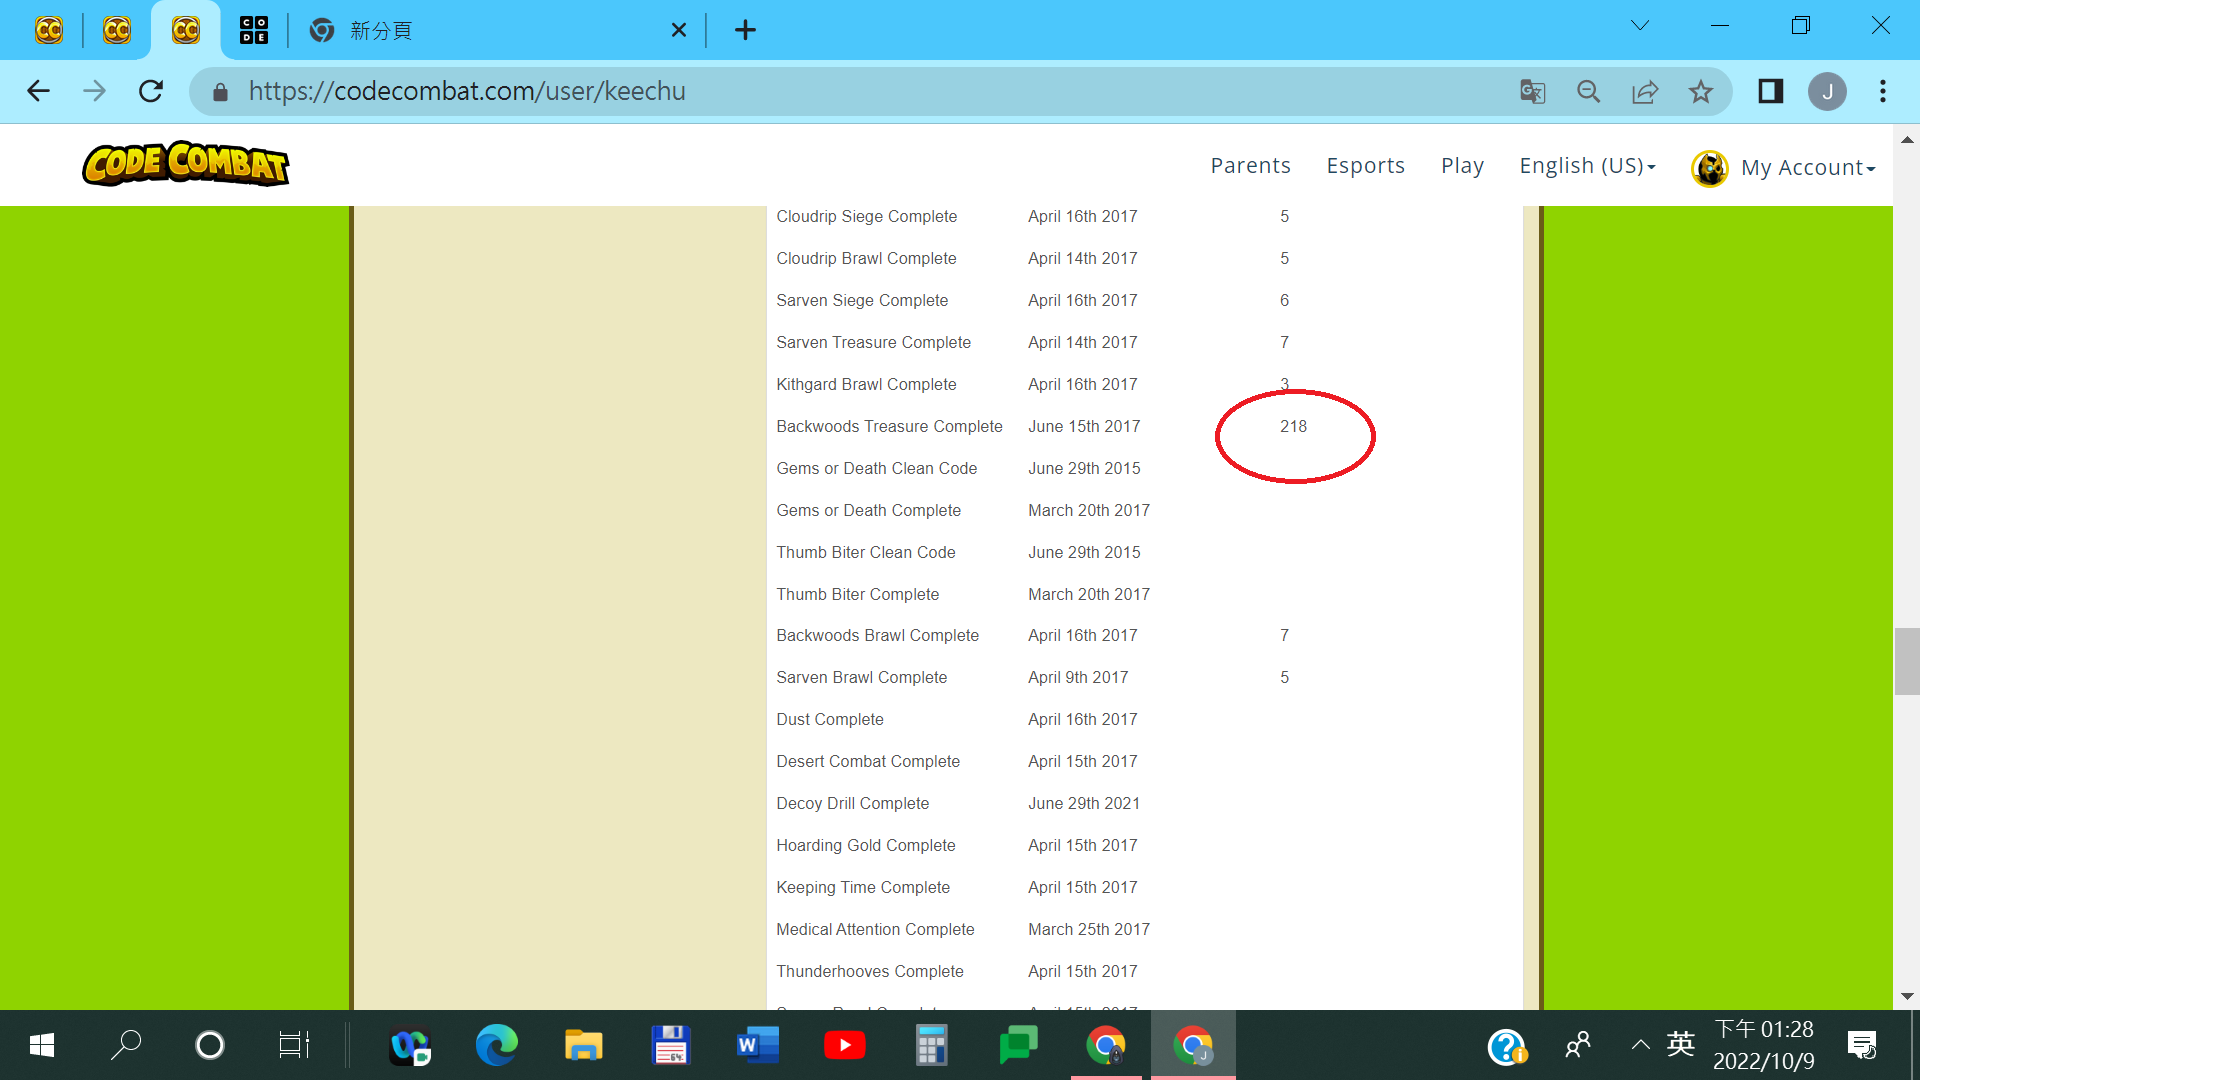Open the Esports nav item
The image size is (2236, 1080).
point(1365,166)
